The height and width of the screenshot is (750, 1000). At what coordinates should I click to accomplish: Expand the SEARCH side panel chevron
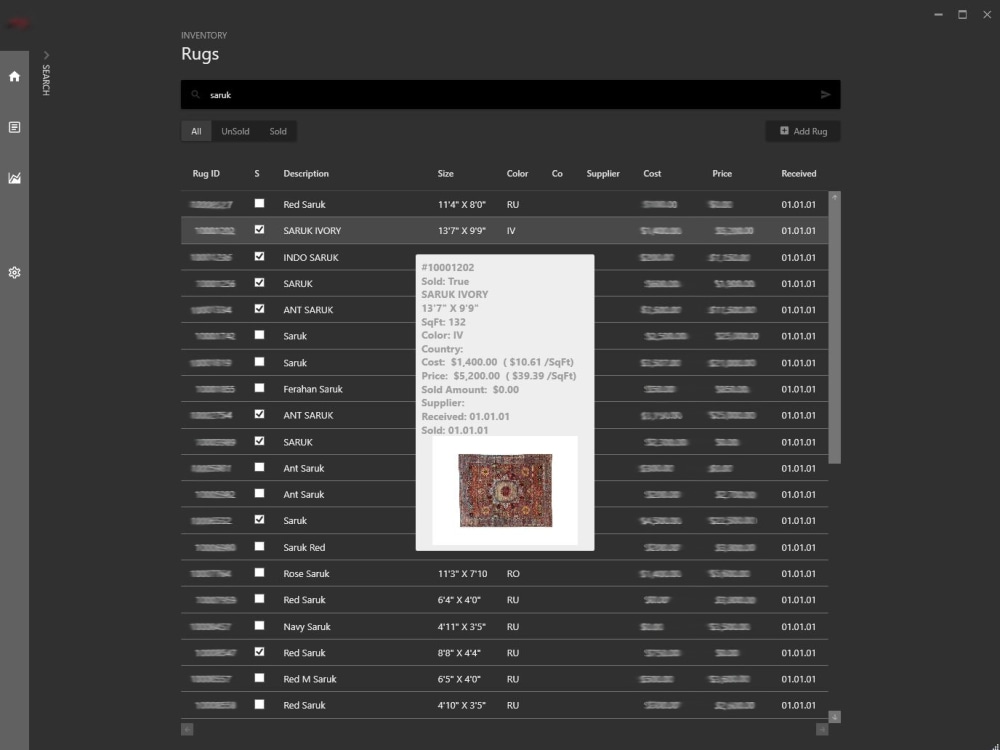(x=46, y=55)
